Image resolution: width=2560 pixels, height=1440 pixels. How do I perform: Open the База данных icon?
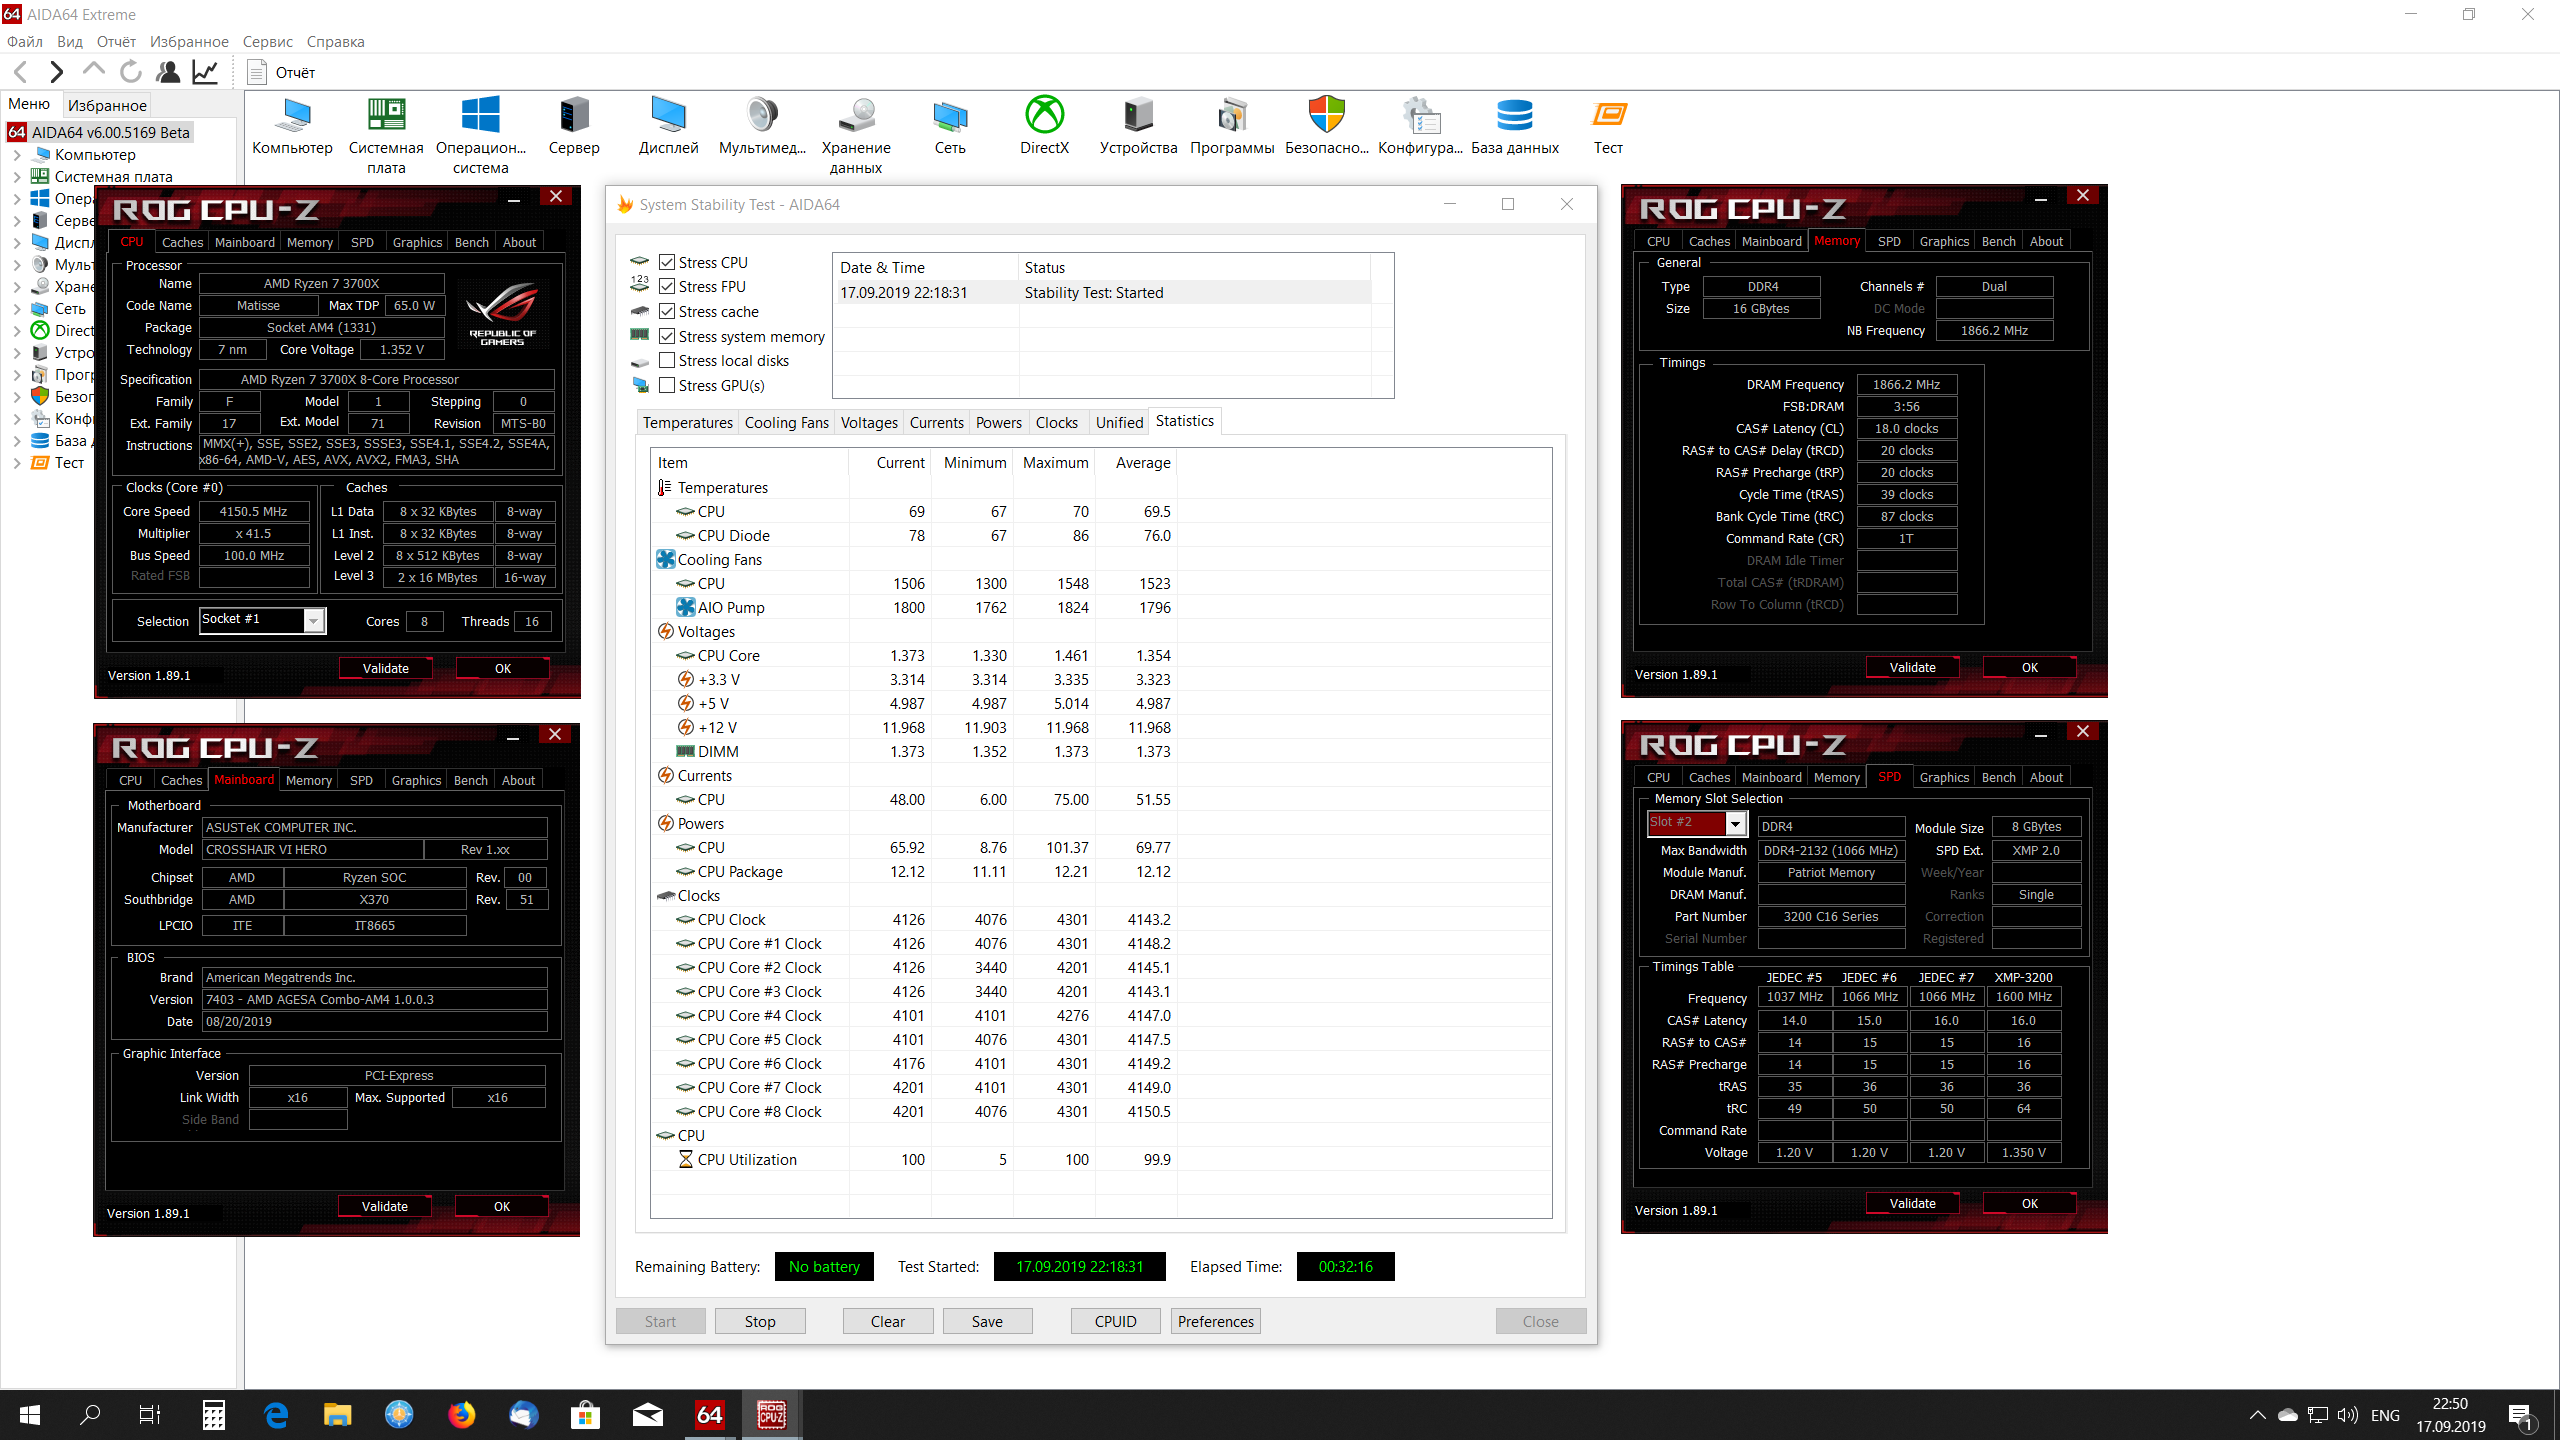[1514, 117]
